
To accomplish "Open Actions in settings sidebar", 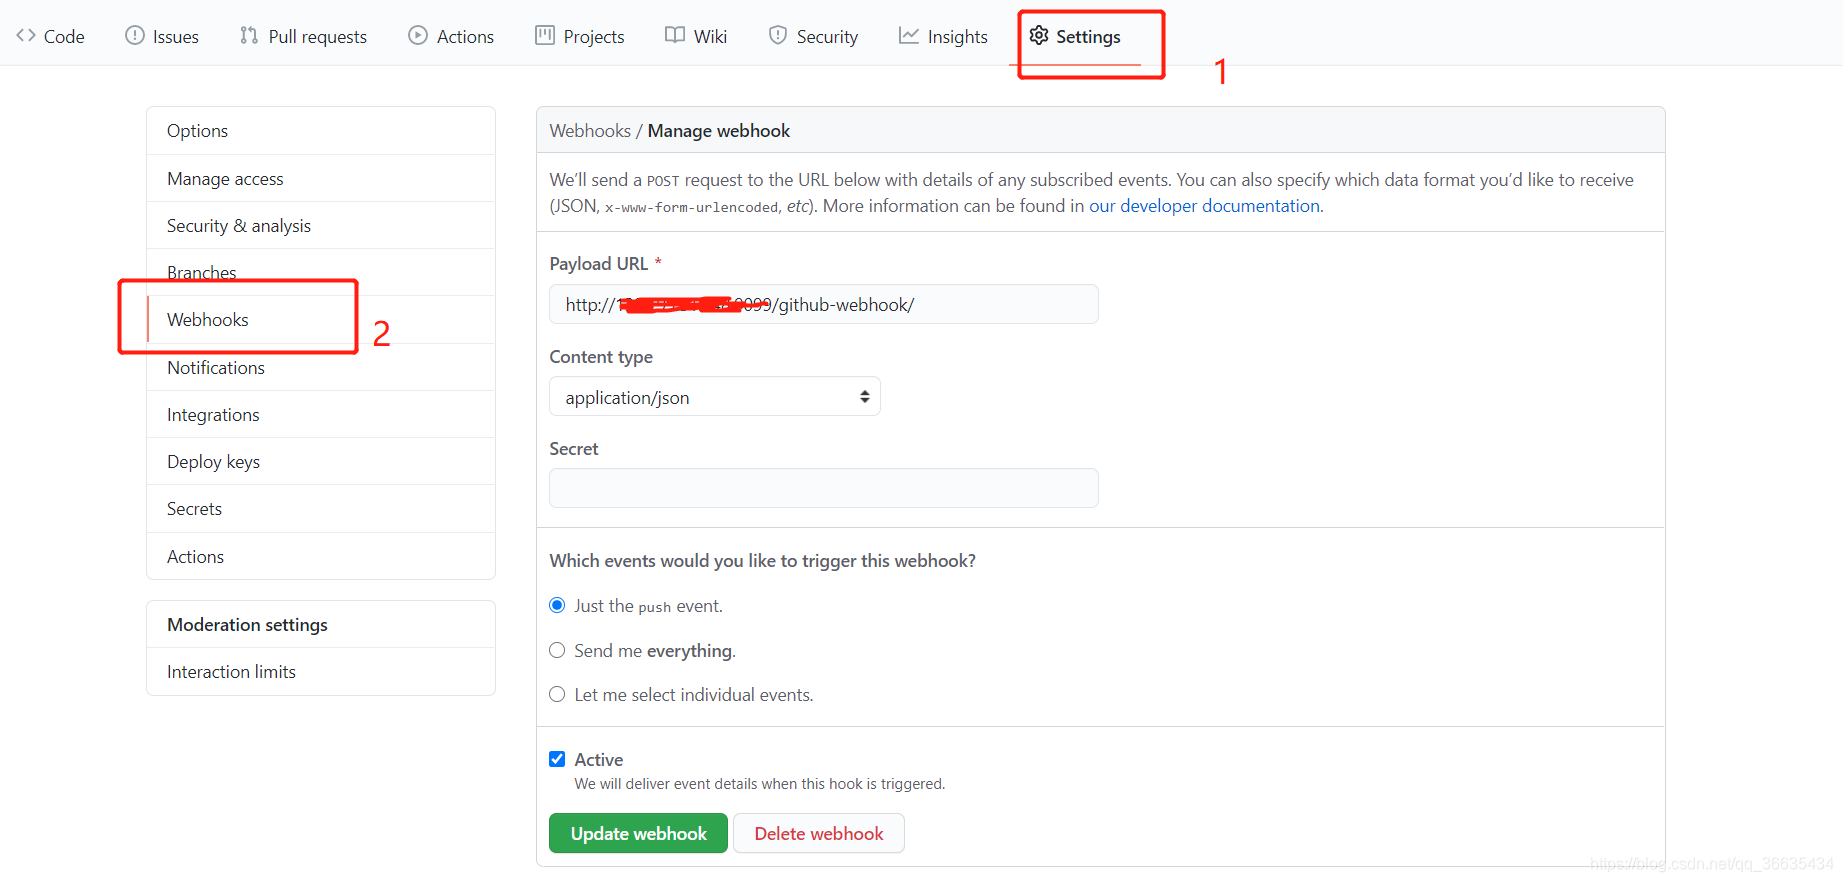I will click(x=321, y=556).
